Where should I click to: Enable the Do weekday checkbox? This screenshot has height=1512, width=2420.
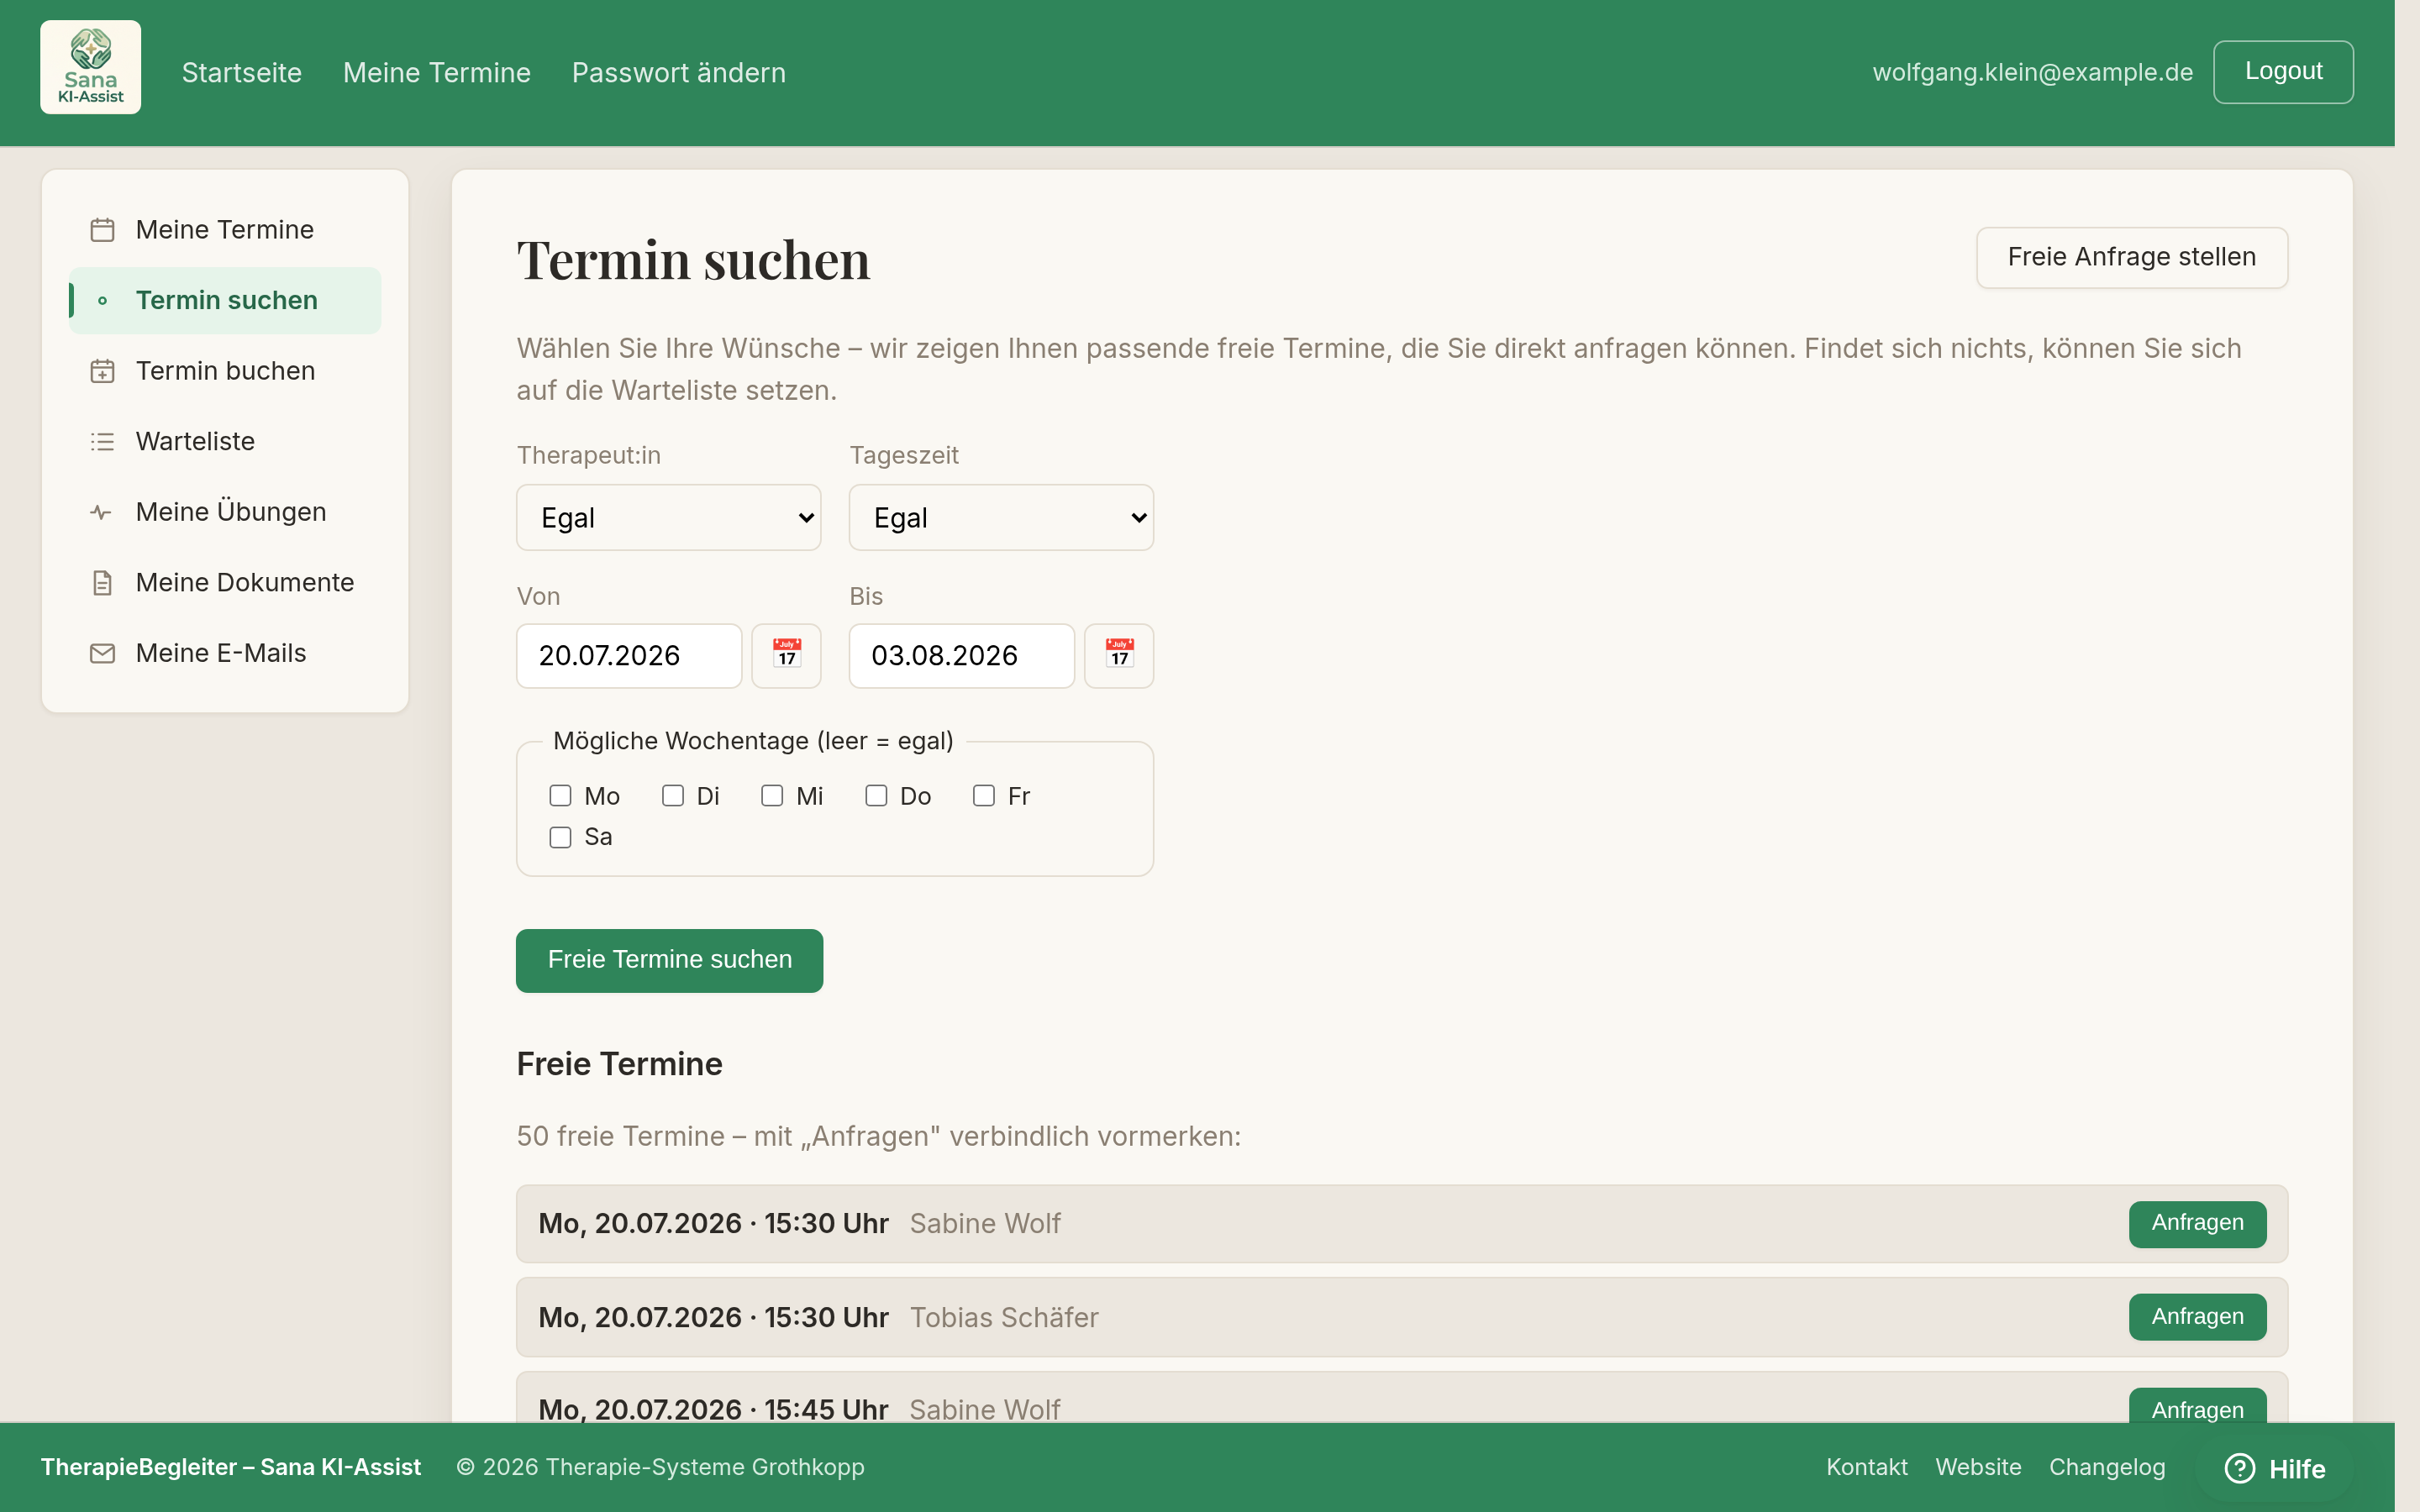pyautogui.click(x=876, y=796)
